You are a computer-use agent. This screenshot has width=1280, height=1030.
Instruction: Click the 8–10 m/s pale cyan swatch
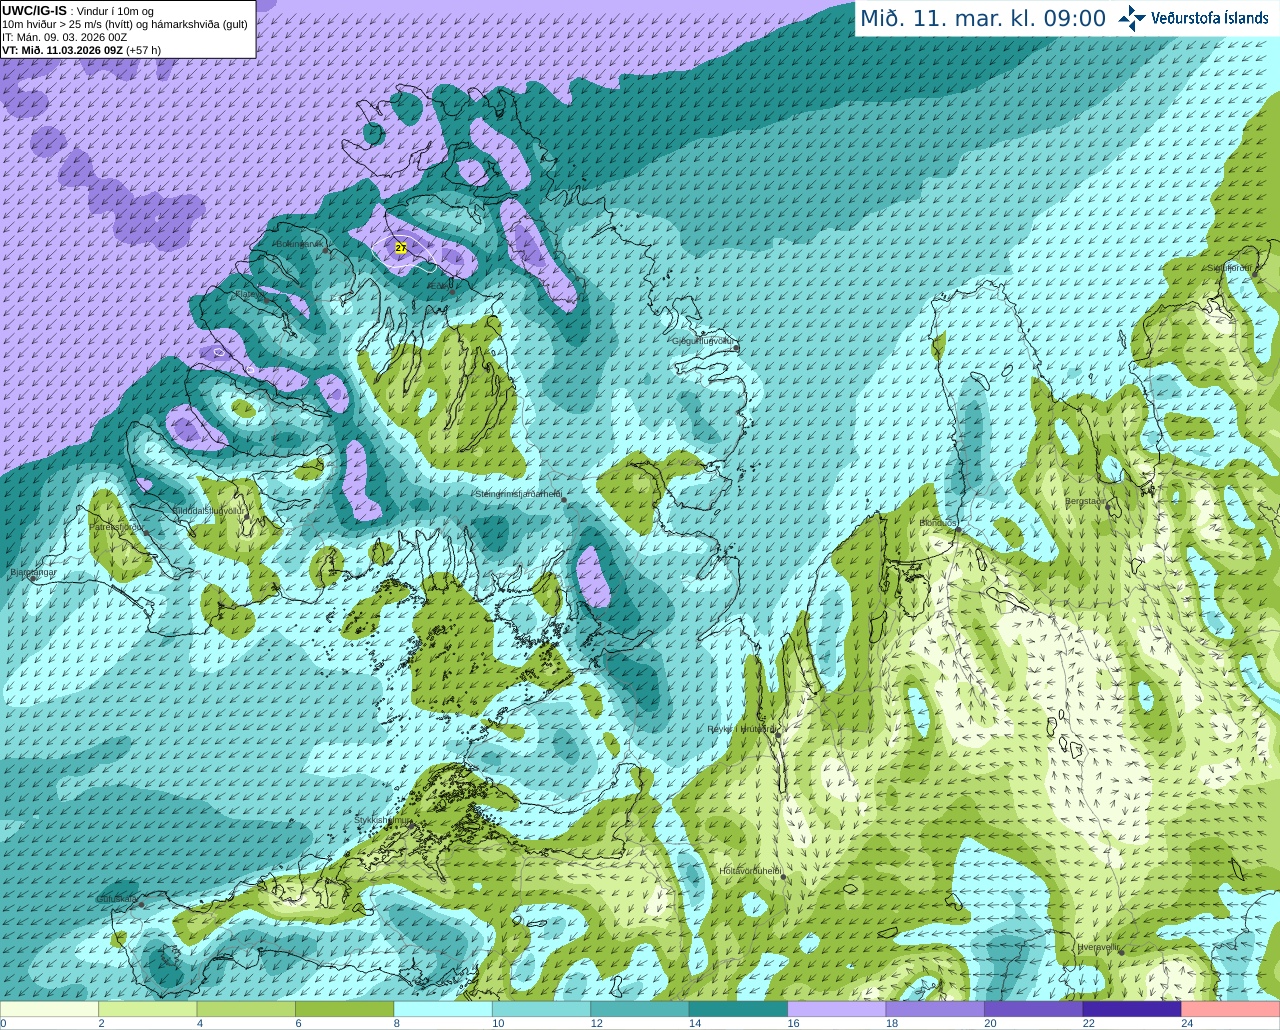click(x=443, y=1009)
